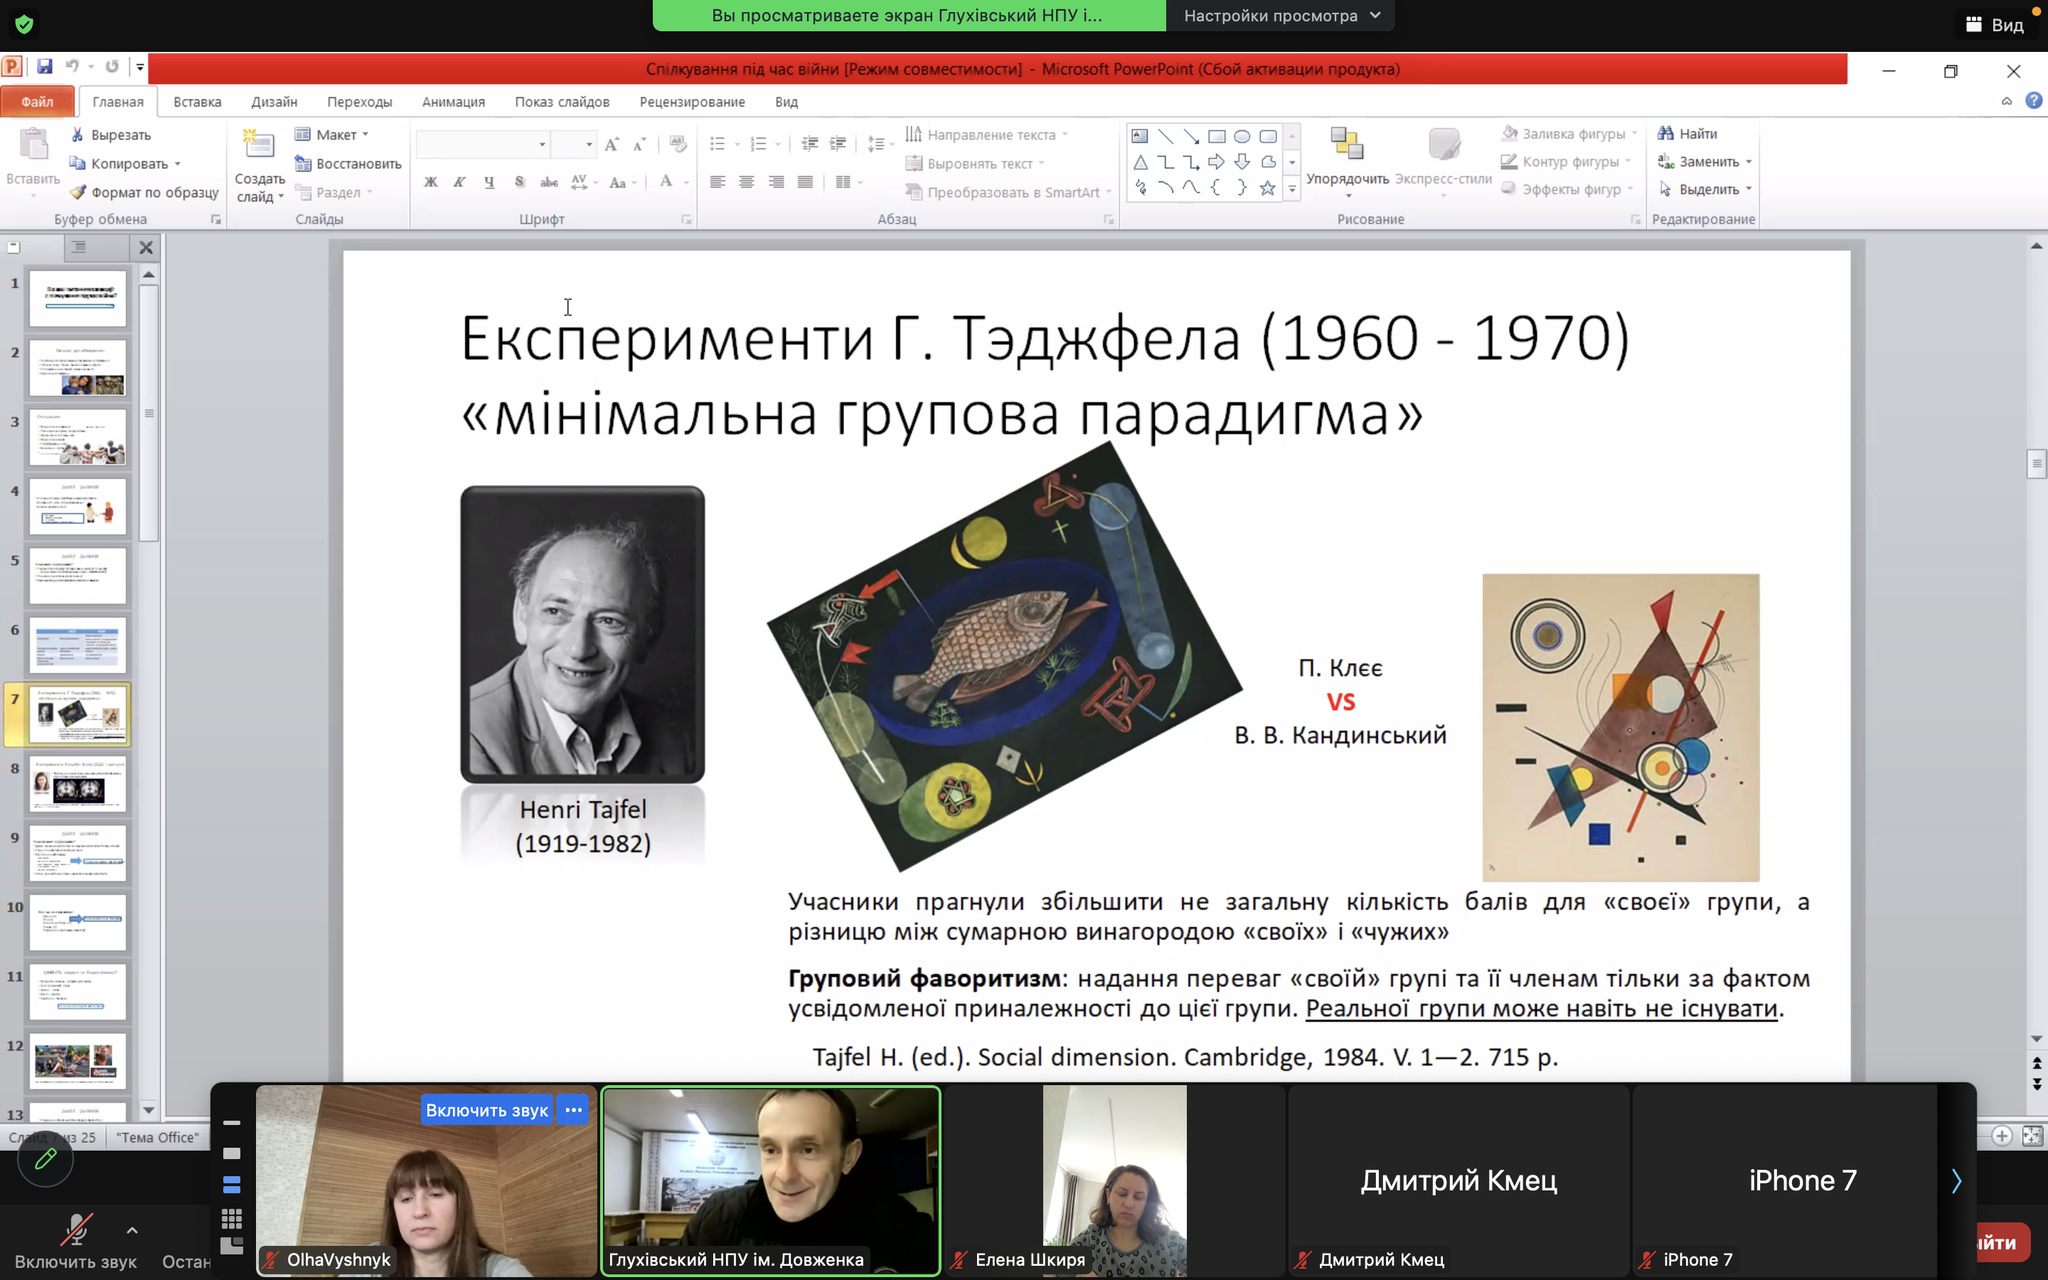The image size is (2048, 1280).
Task: Click more options dots on OlhaVyshnyk video
Action: pos(573,1110)
